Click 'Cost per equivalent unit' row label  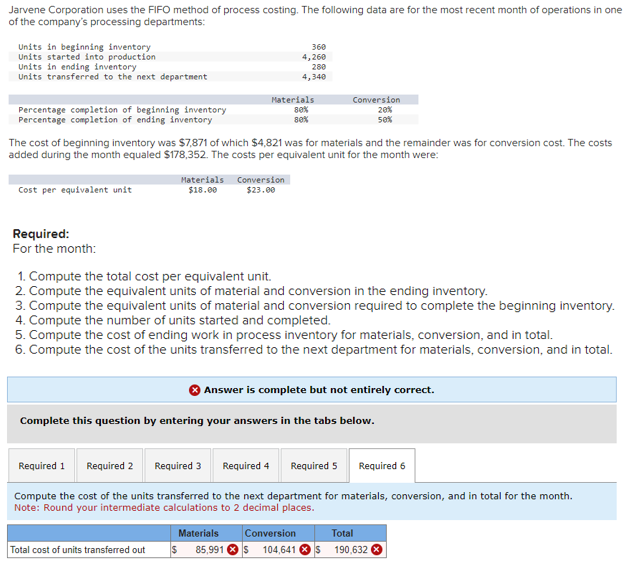[x=75, y=190]
